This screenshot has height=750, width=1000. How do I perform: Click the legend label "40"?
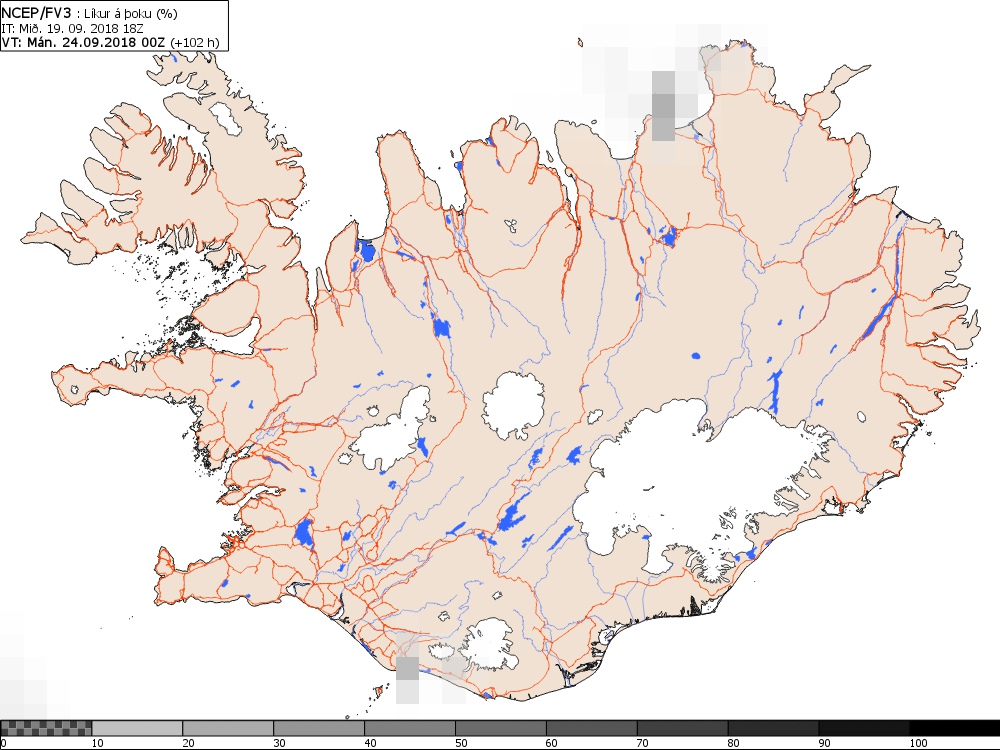(370, 743)
